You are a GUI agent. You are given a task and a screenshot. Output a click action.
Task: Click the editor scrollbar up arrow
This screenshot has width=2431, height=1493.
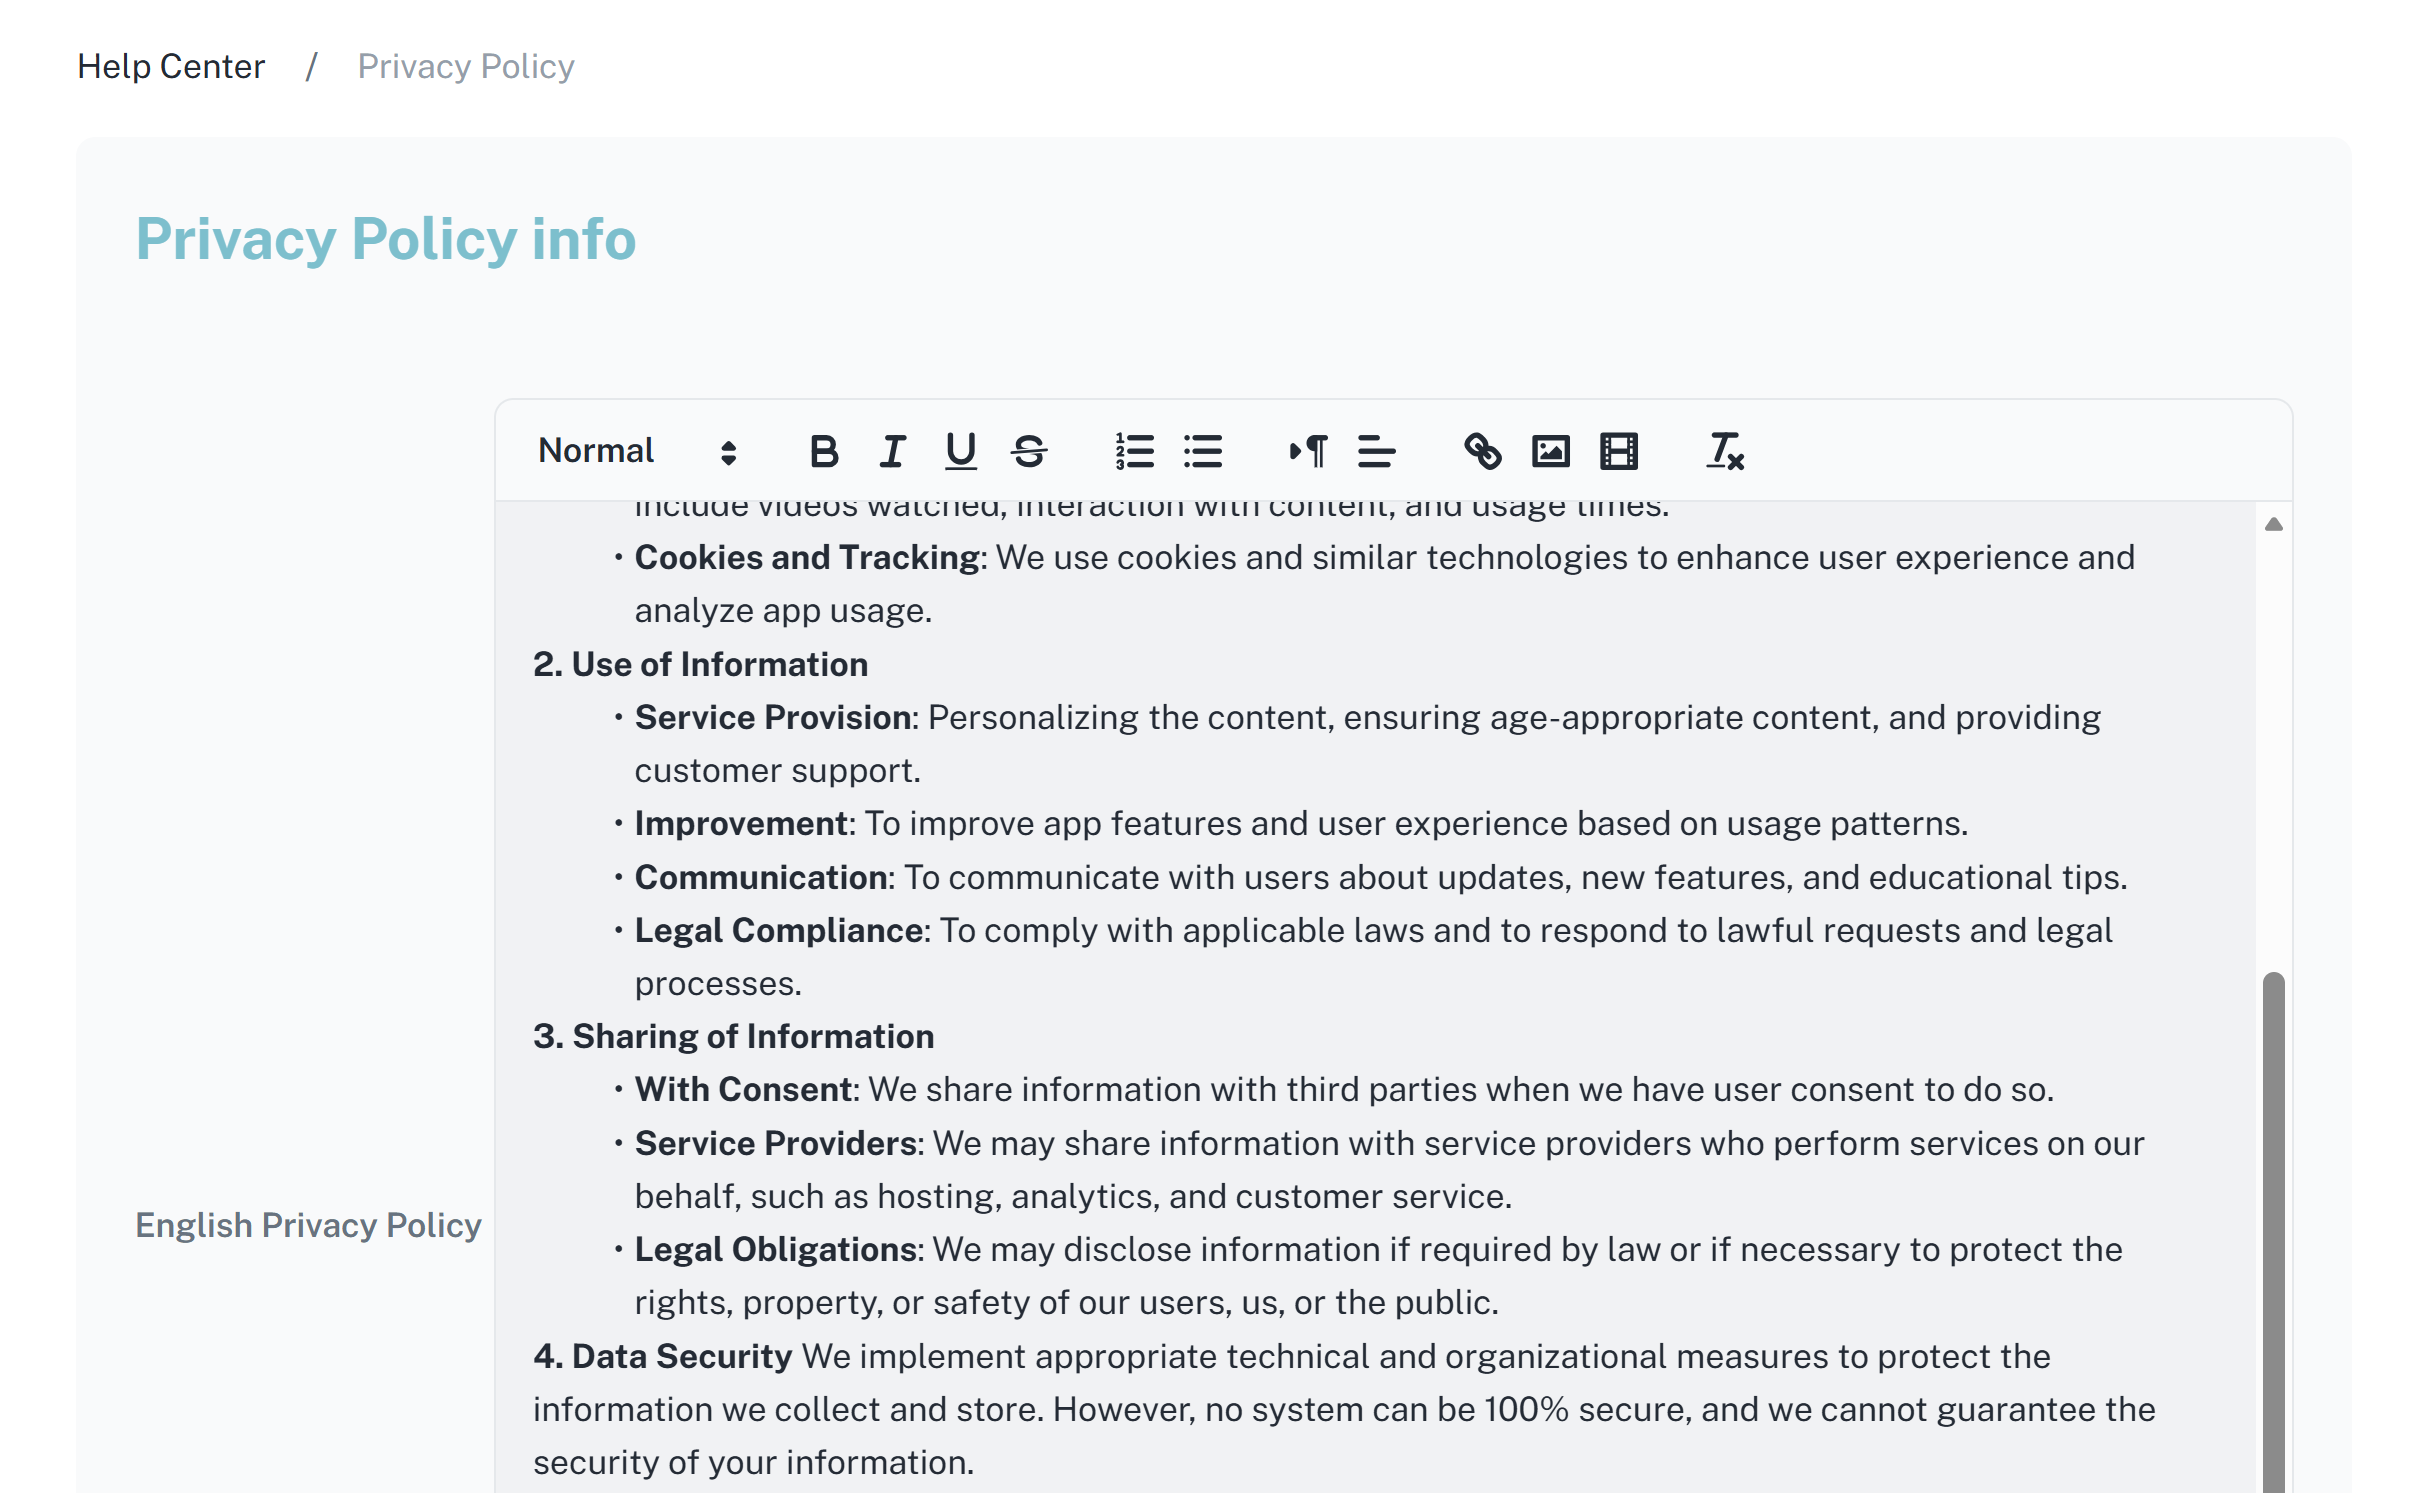pyautogui.click(x=2273, y=524)
